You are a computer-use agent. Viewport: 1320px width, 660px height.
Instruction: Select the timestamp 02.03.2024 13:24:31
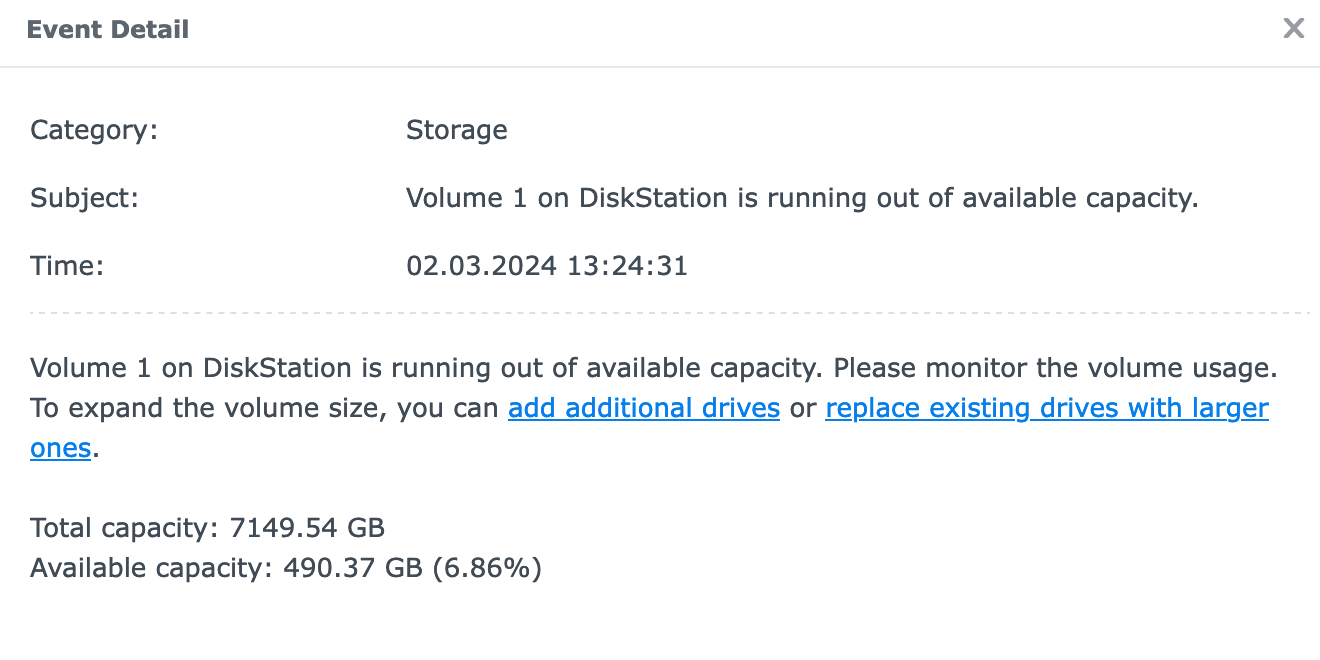(546, 266)
